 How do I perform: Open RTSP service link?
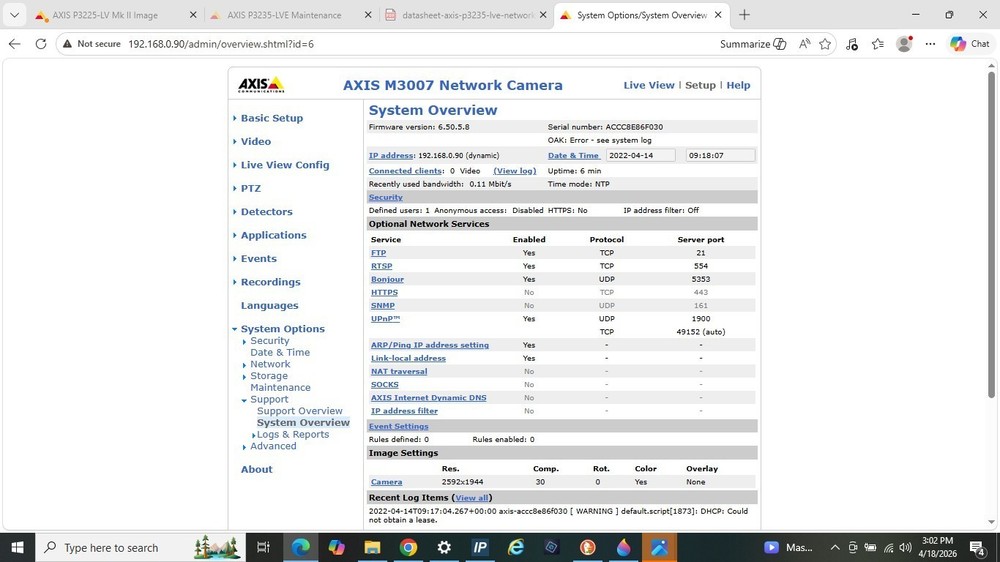(x=381, y=266)
